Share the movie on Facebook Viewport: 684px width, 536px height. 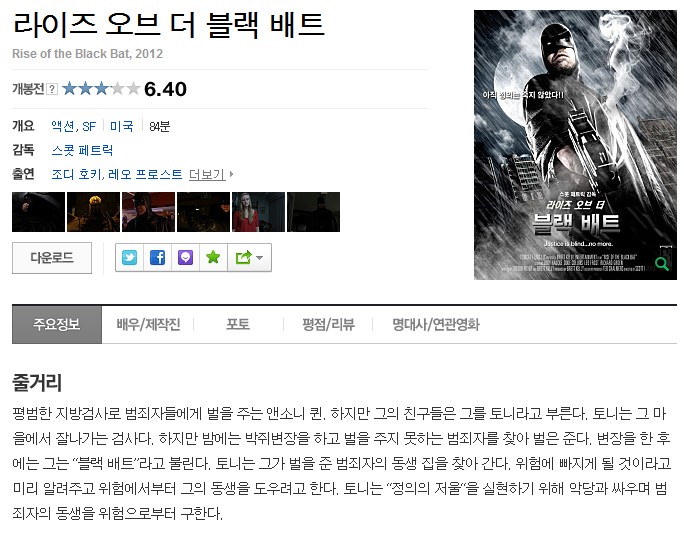(157, 258)
